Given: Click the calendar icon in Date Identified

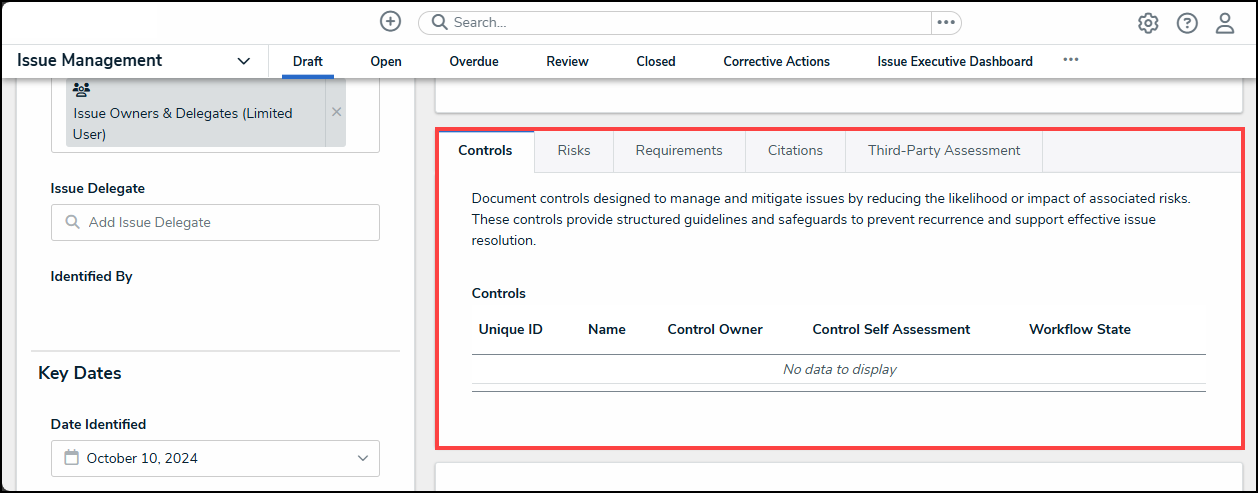Looking at the screenshot, I should 71,458.
